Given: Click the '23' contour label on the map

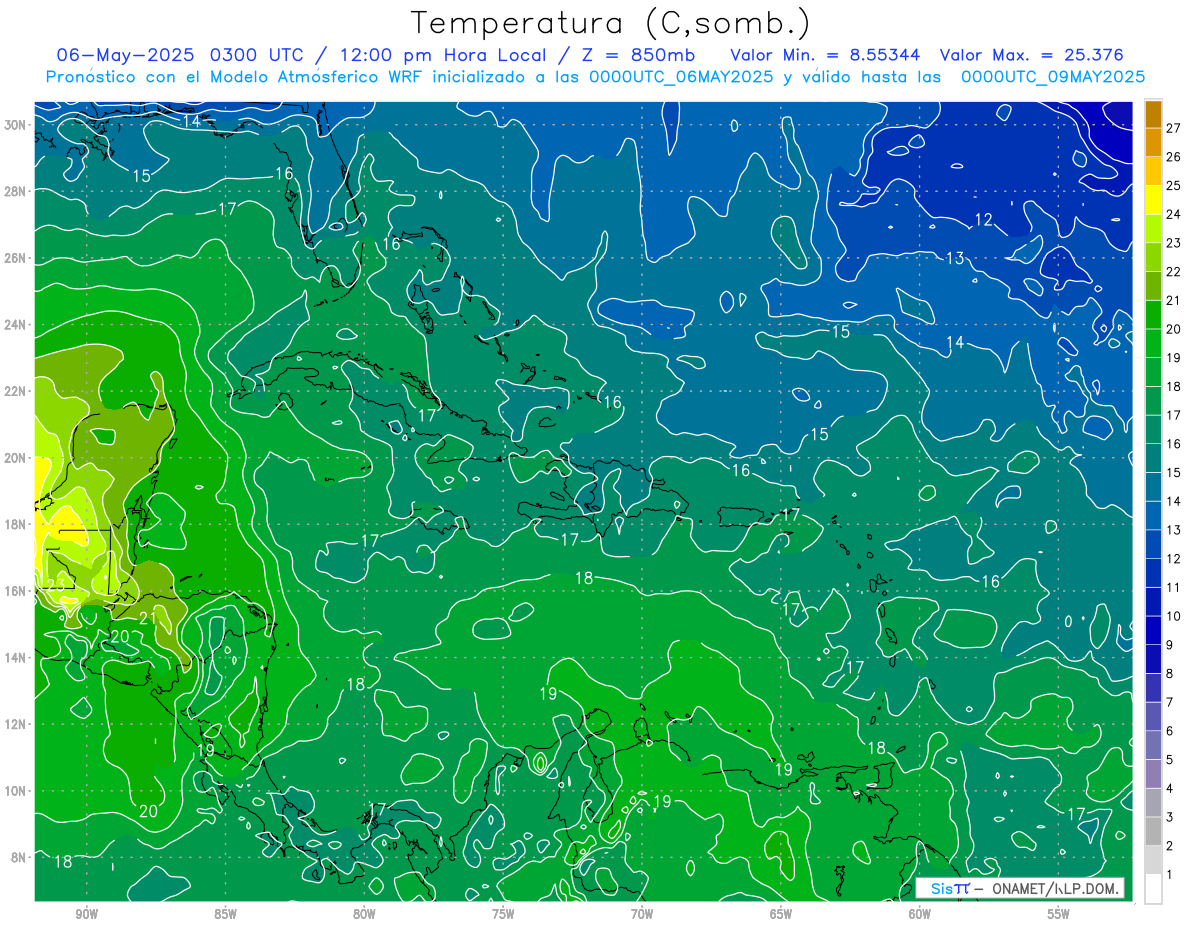Looking at the screenshot, I should pyautogui.click(x=56, y=585).
